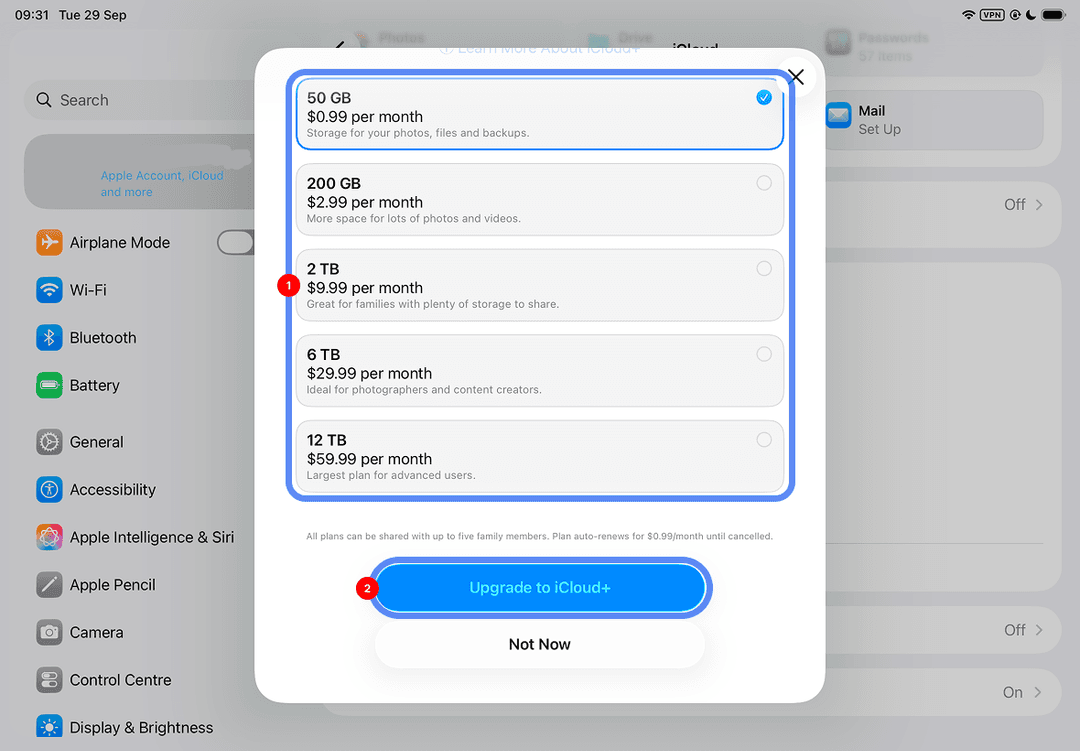
Task: Open Bluetooth settings icon
Action: point(49,338)
